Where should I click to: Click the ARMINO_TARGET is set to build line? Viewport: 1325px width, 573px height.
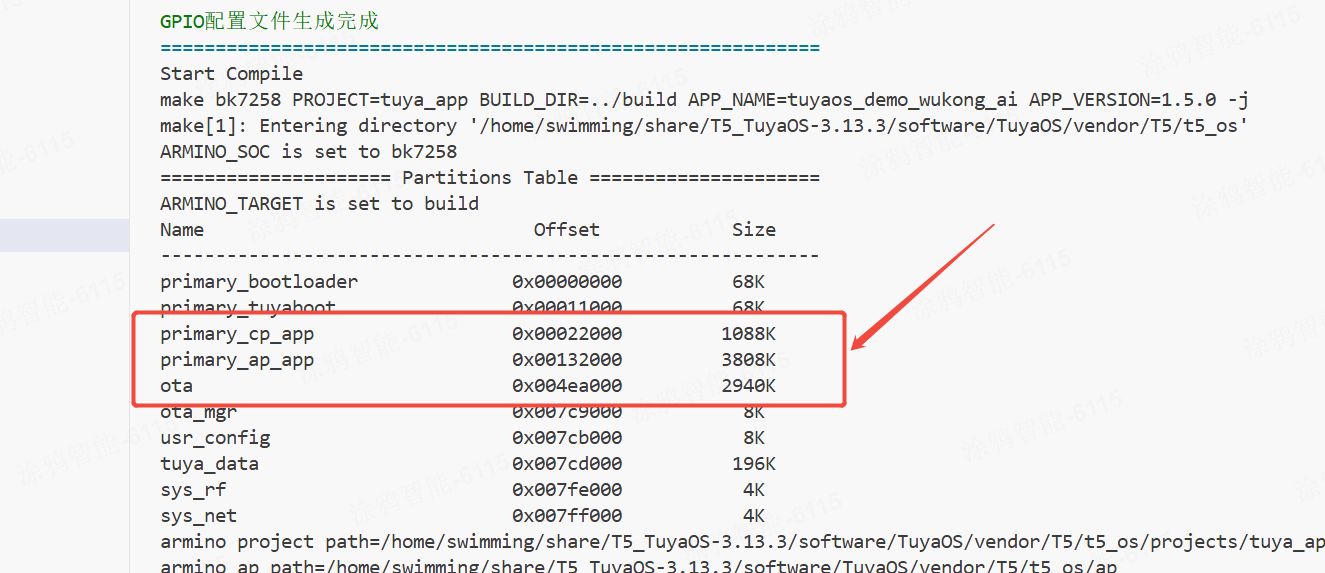coord(319,204)
